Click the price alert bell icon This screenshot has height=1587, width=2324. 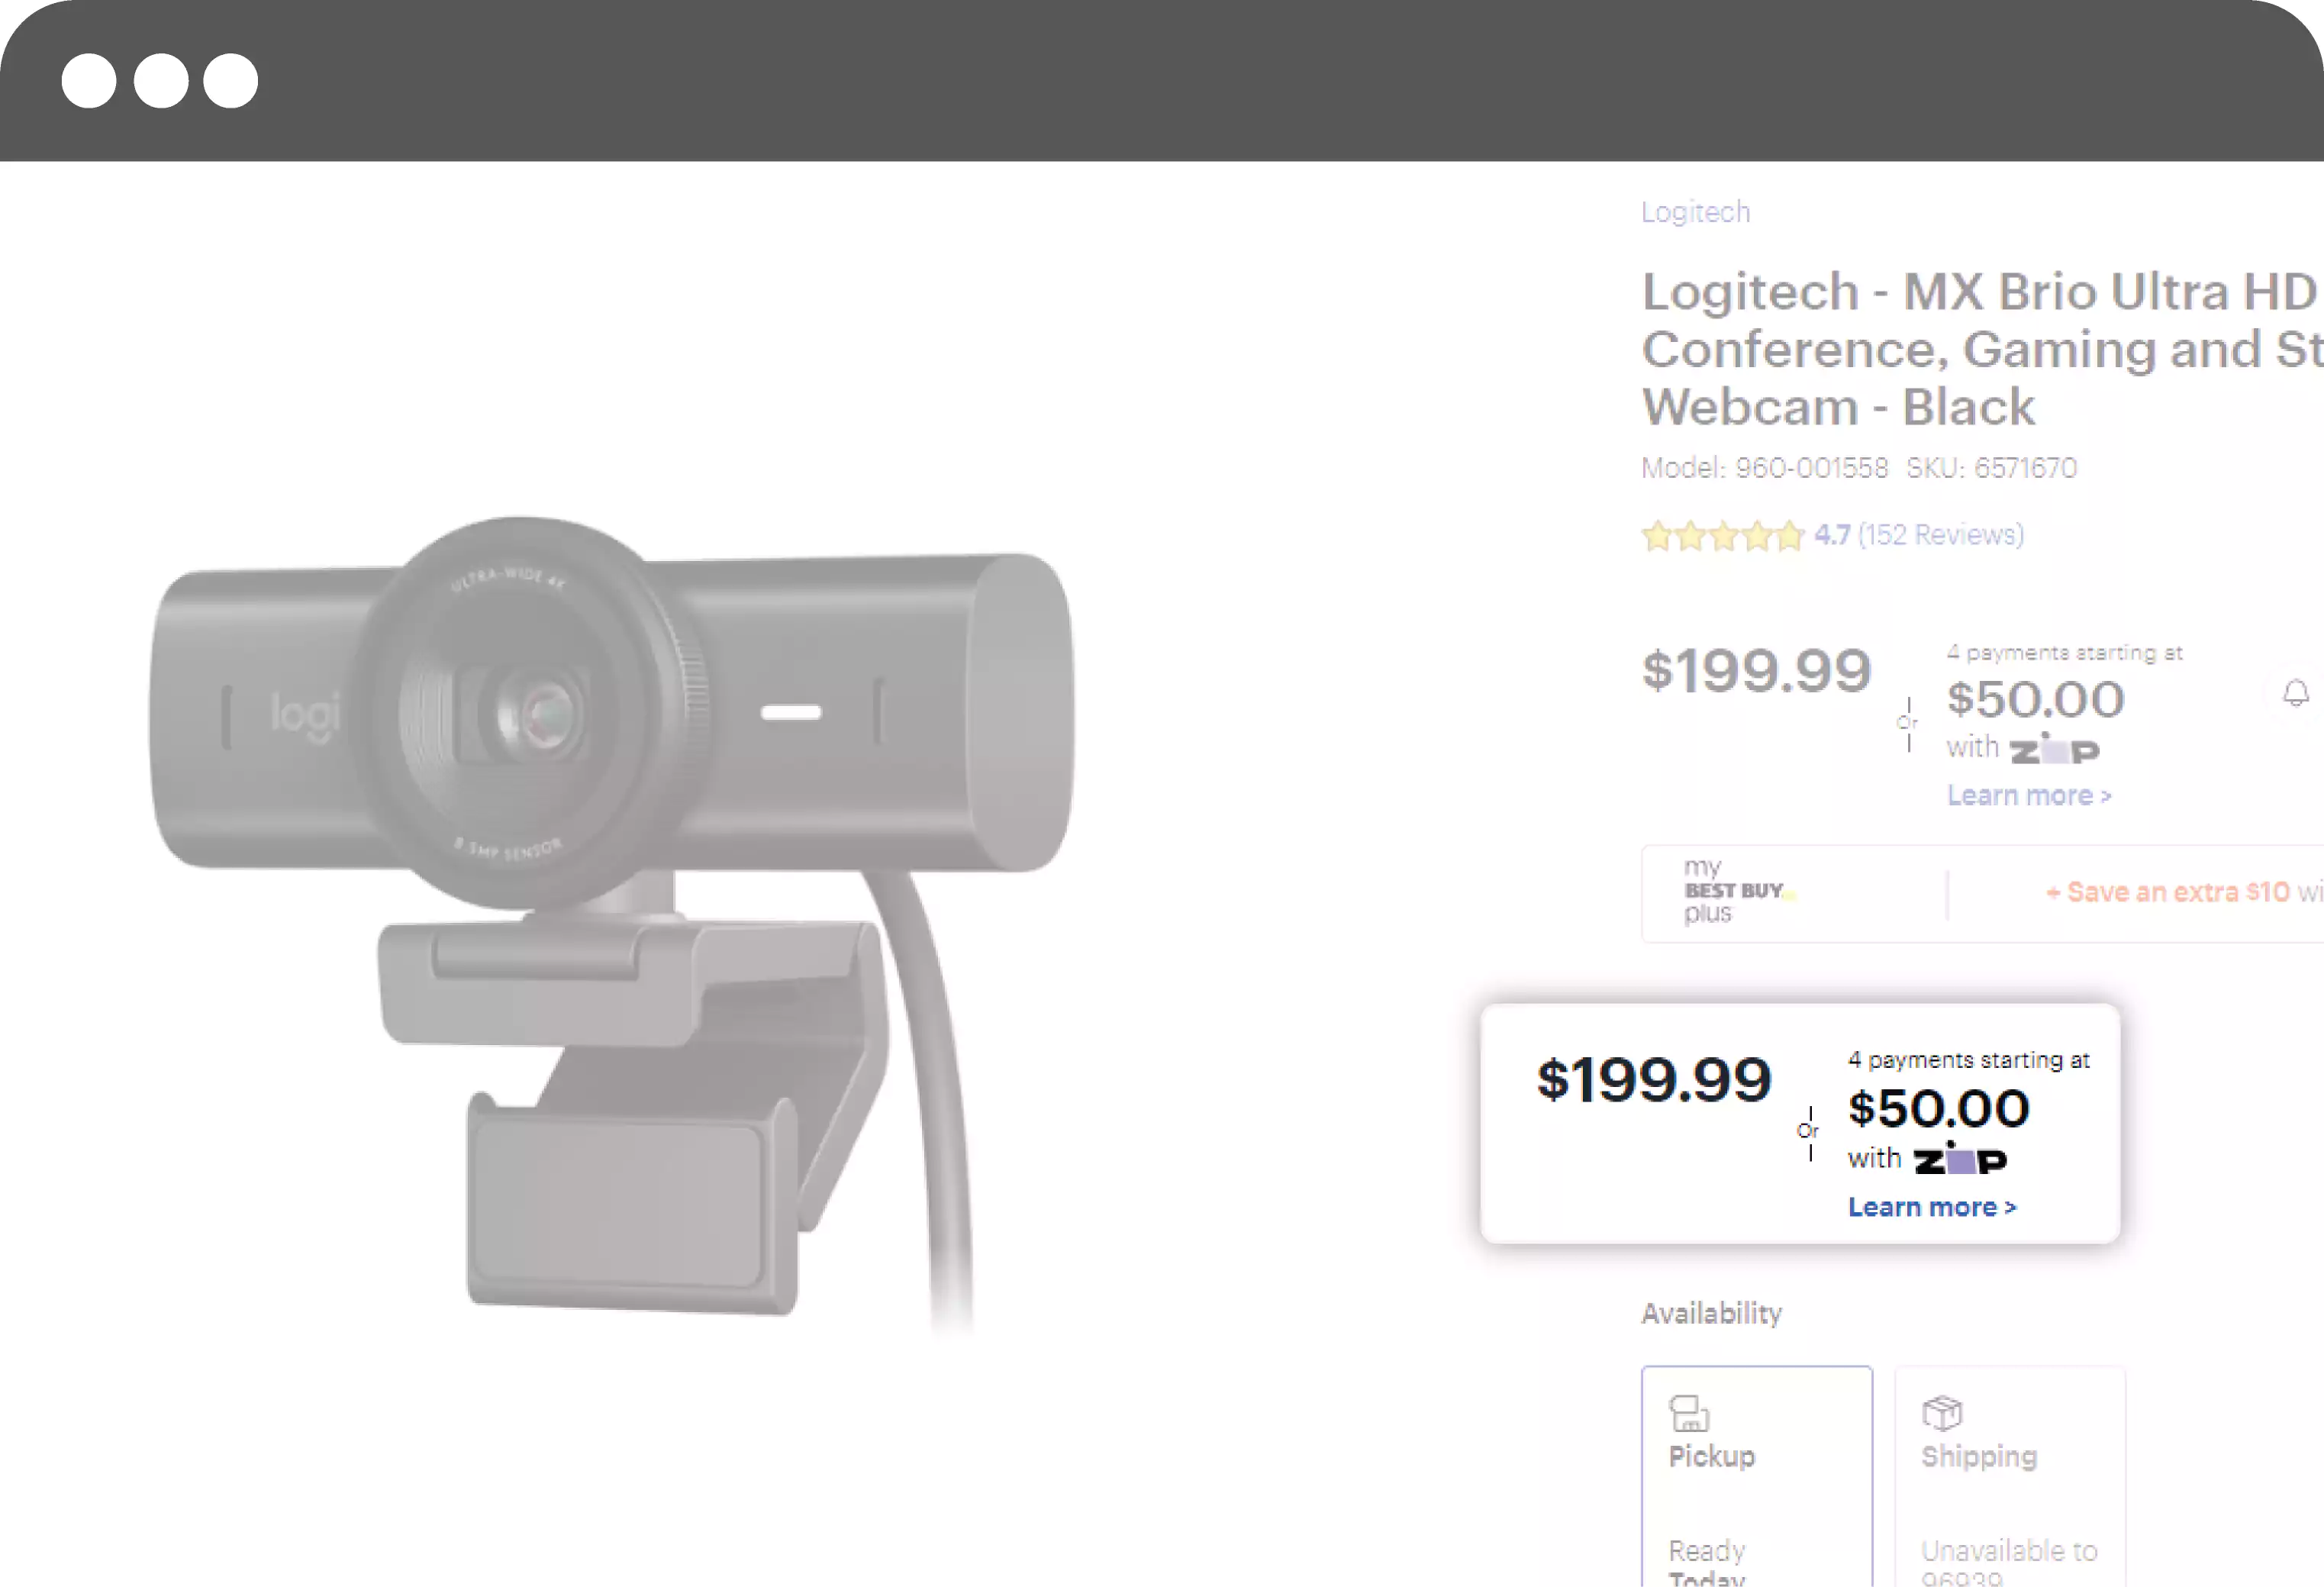pos(2296,692)
